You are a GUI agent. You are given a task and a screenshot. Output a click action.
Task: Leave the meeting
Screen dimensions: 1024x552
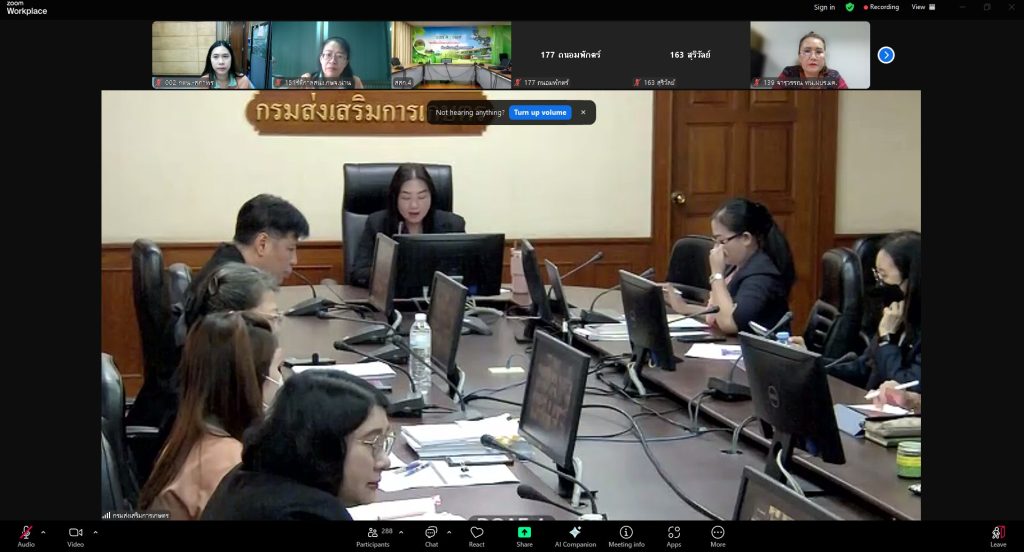998,533
